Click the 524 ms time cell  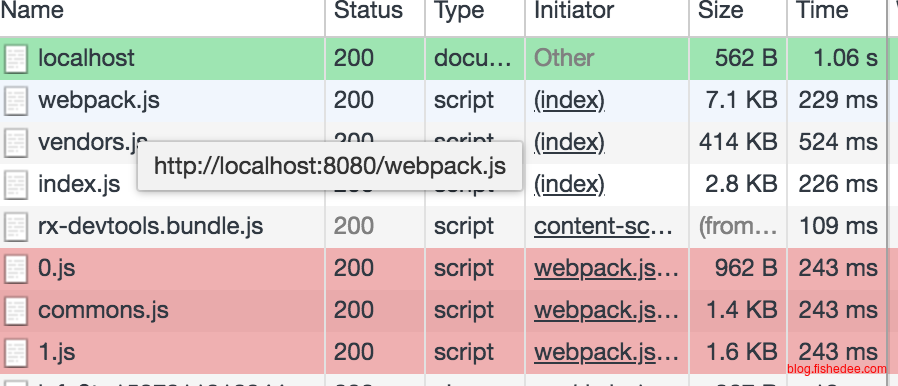[x=838, y=142]
